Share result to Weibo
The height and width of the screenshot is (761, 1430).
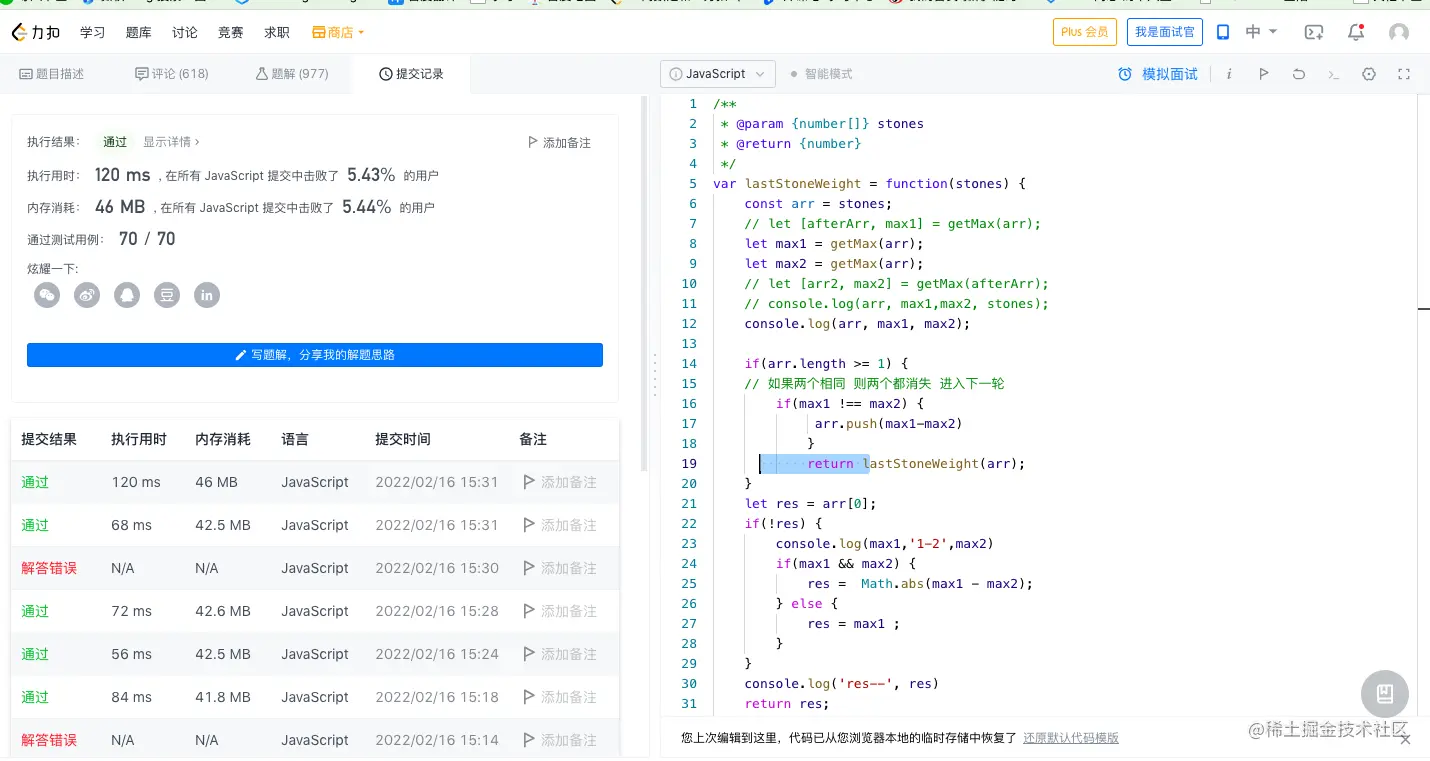[x=87, y=295]
